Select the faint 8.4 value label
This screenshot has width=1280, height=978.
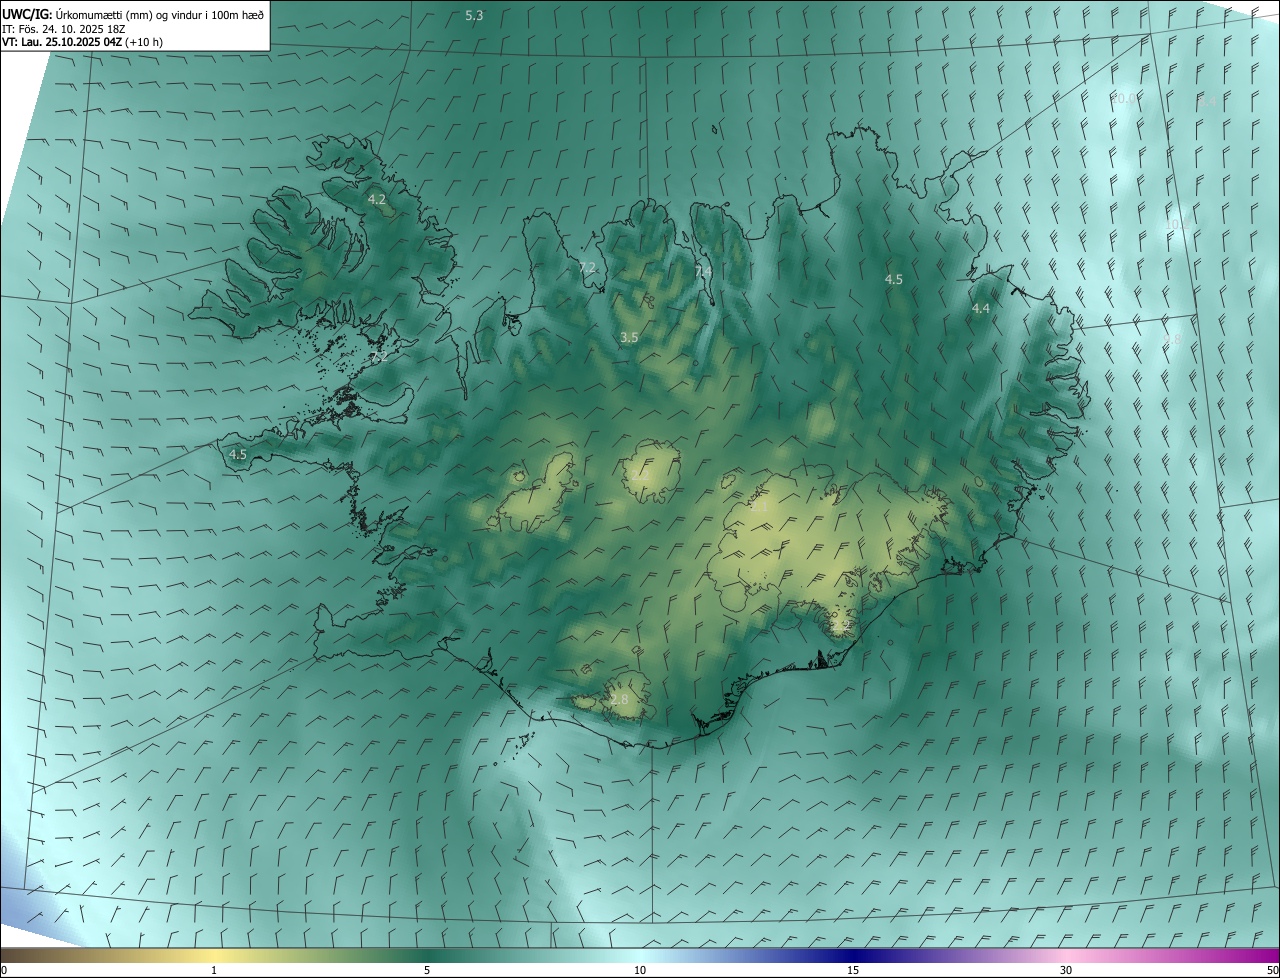click(1207, 101)
